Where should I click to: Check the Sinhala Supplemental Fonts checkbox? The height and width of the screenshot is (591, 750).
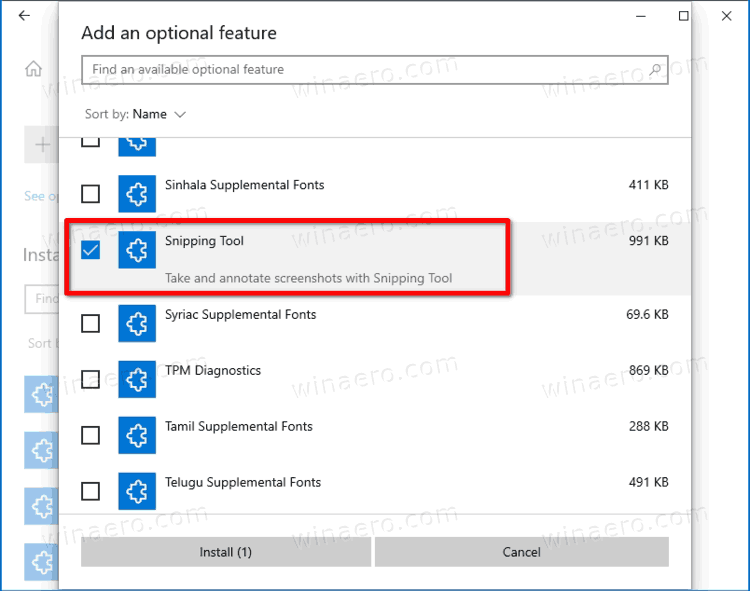90,194
